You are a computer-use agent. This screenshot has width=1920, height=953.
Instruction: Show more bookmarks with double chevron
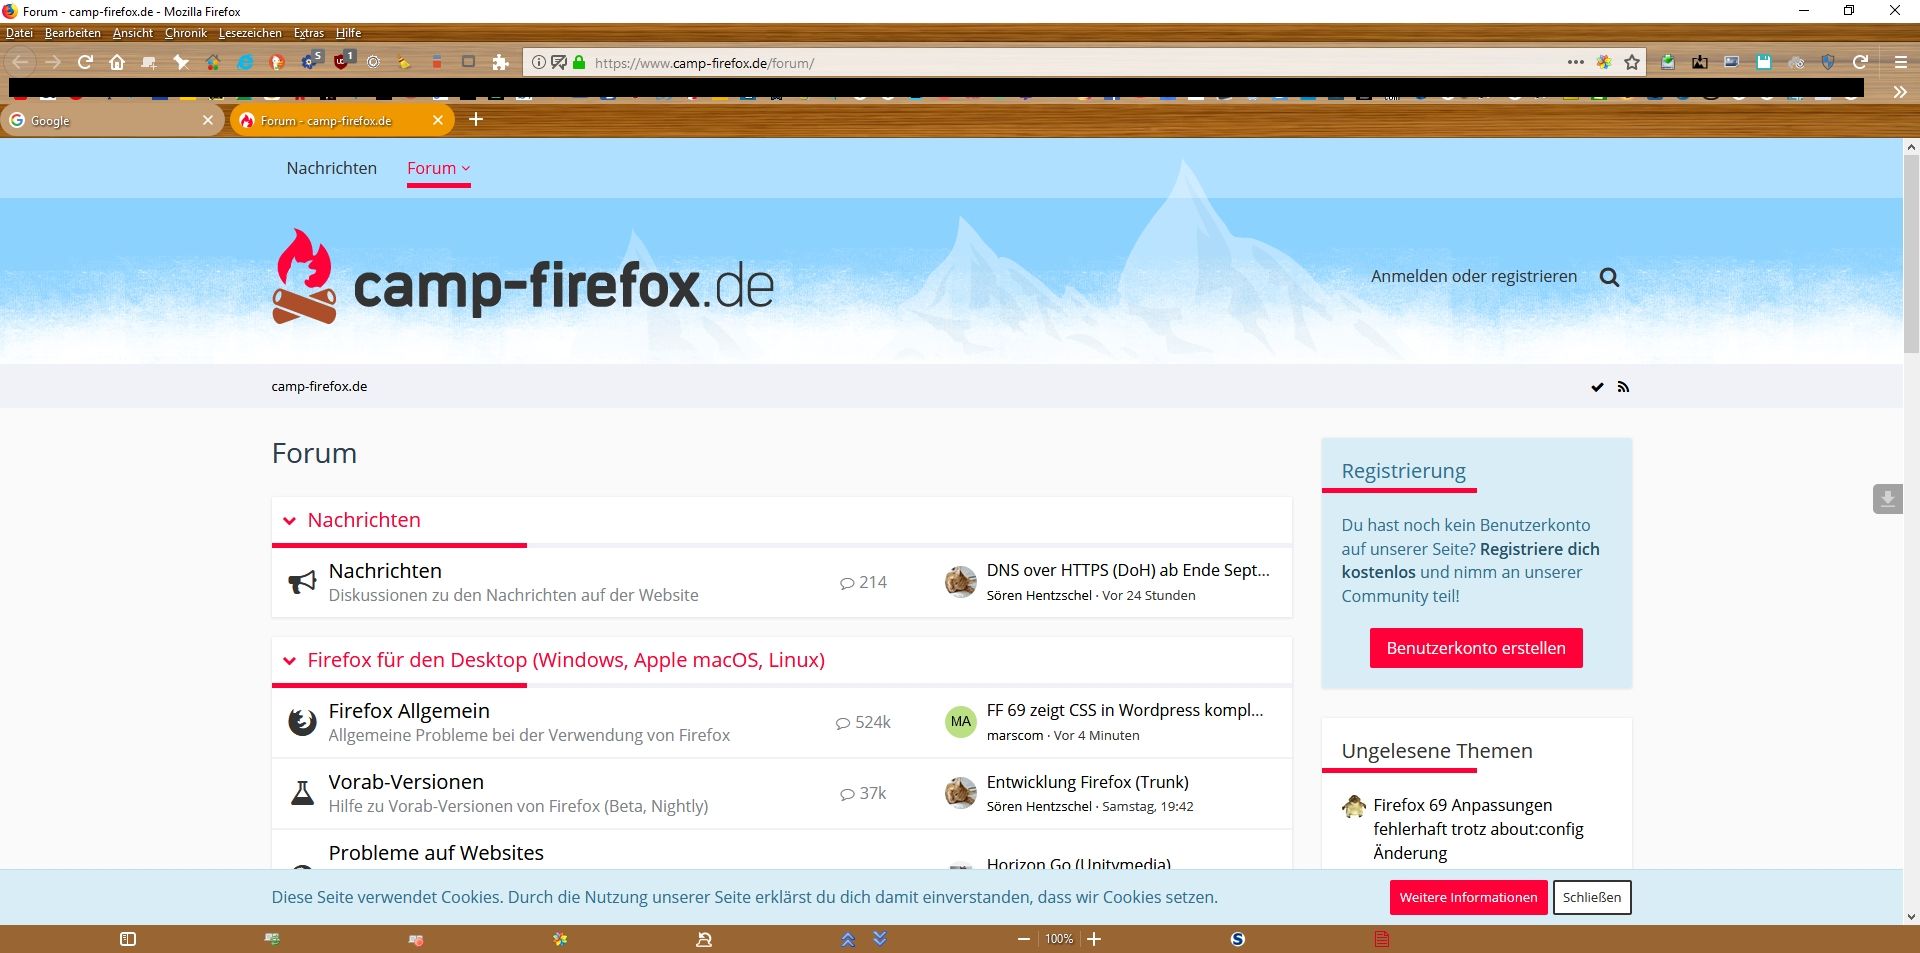click(x=1900, y=92)
